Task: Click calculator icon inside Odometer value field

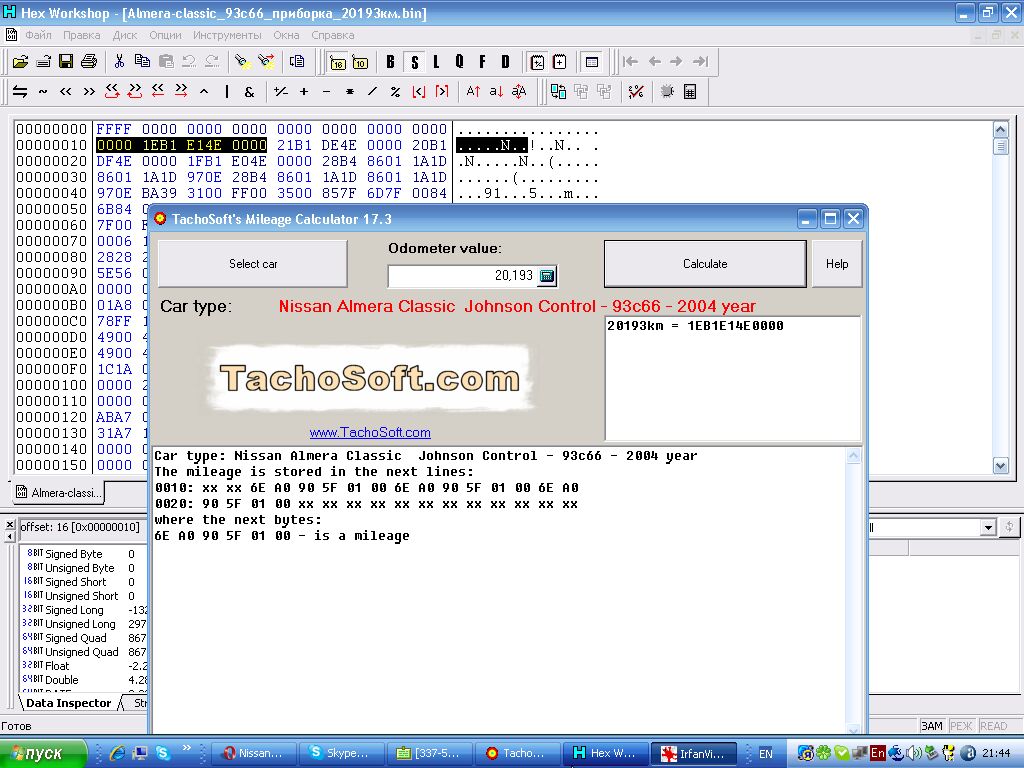Action: click(547, 276)
